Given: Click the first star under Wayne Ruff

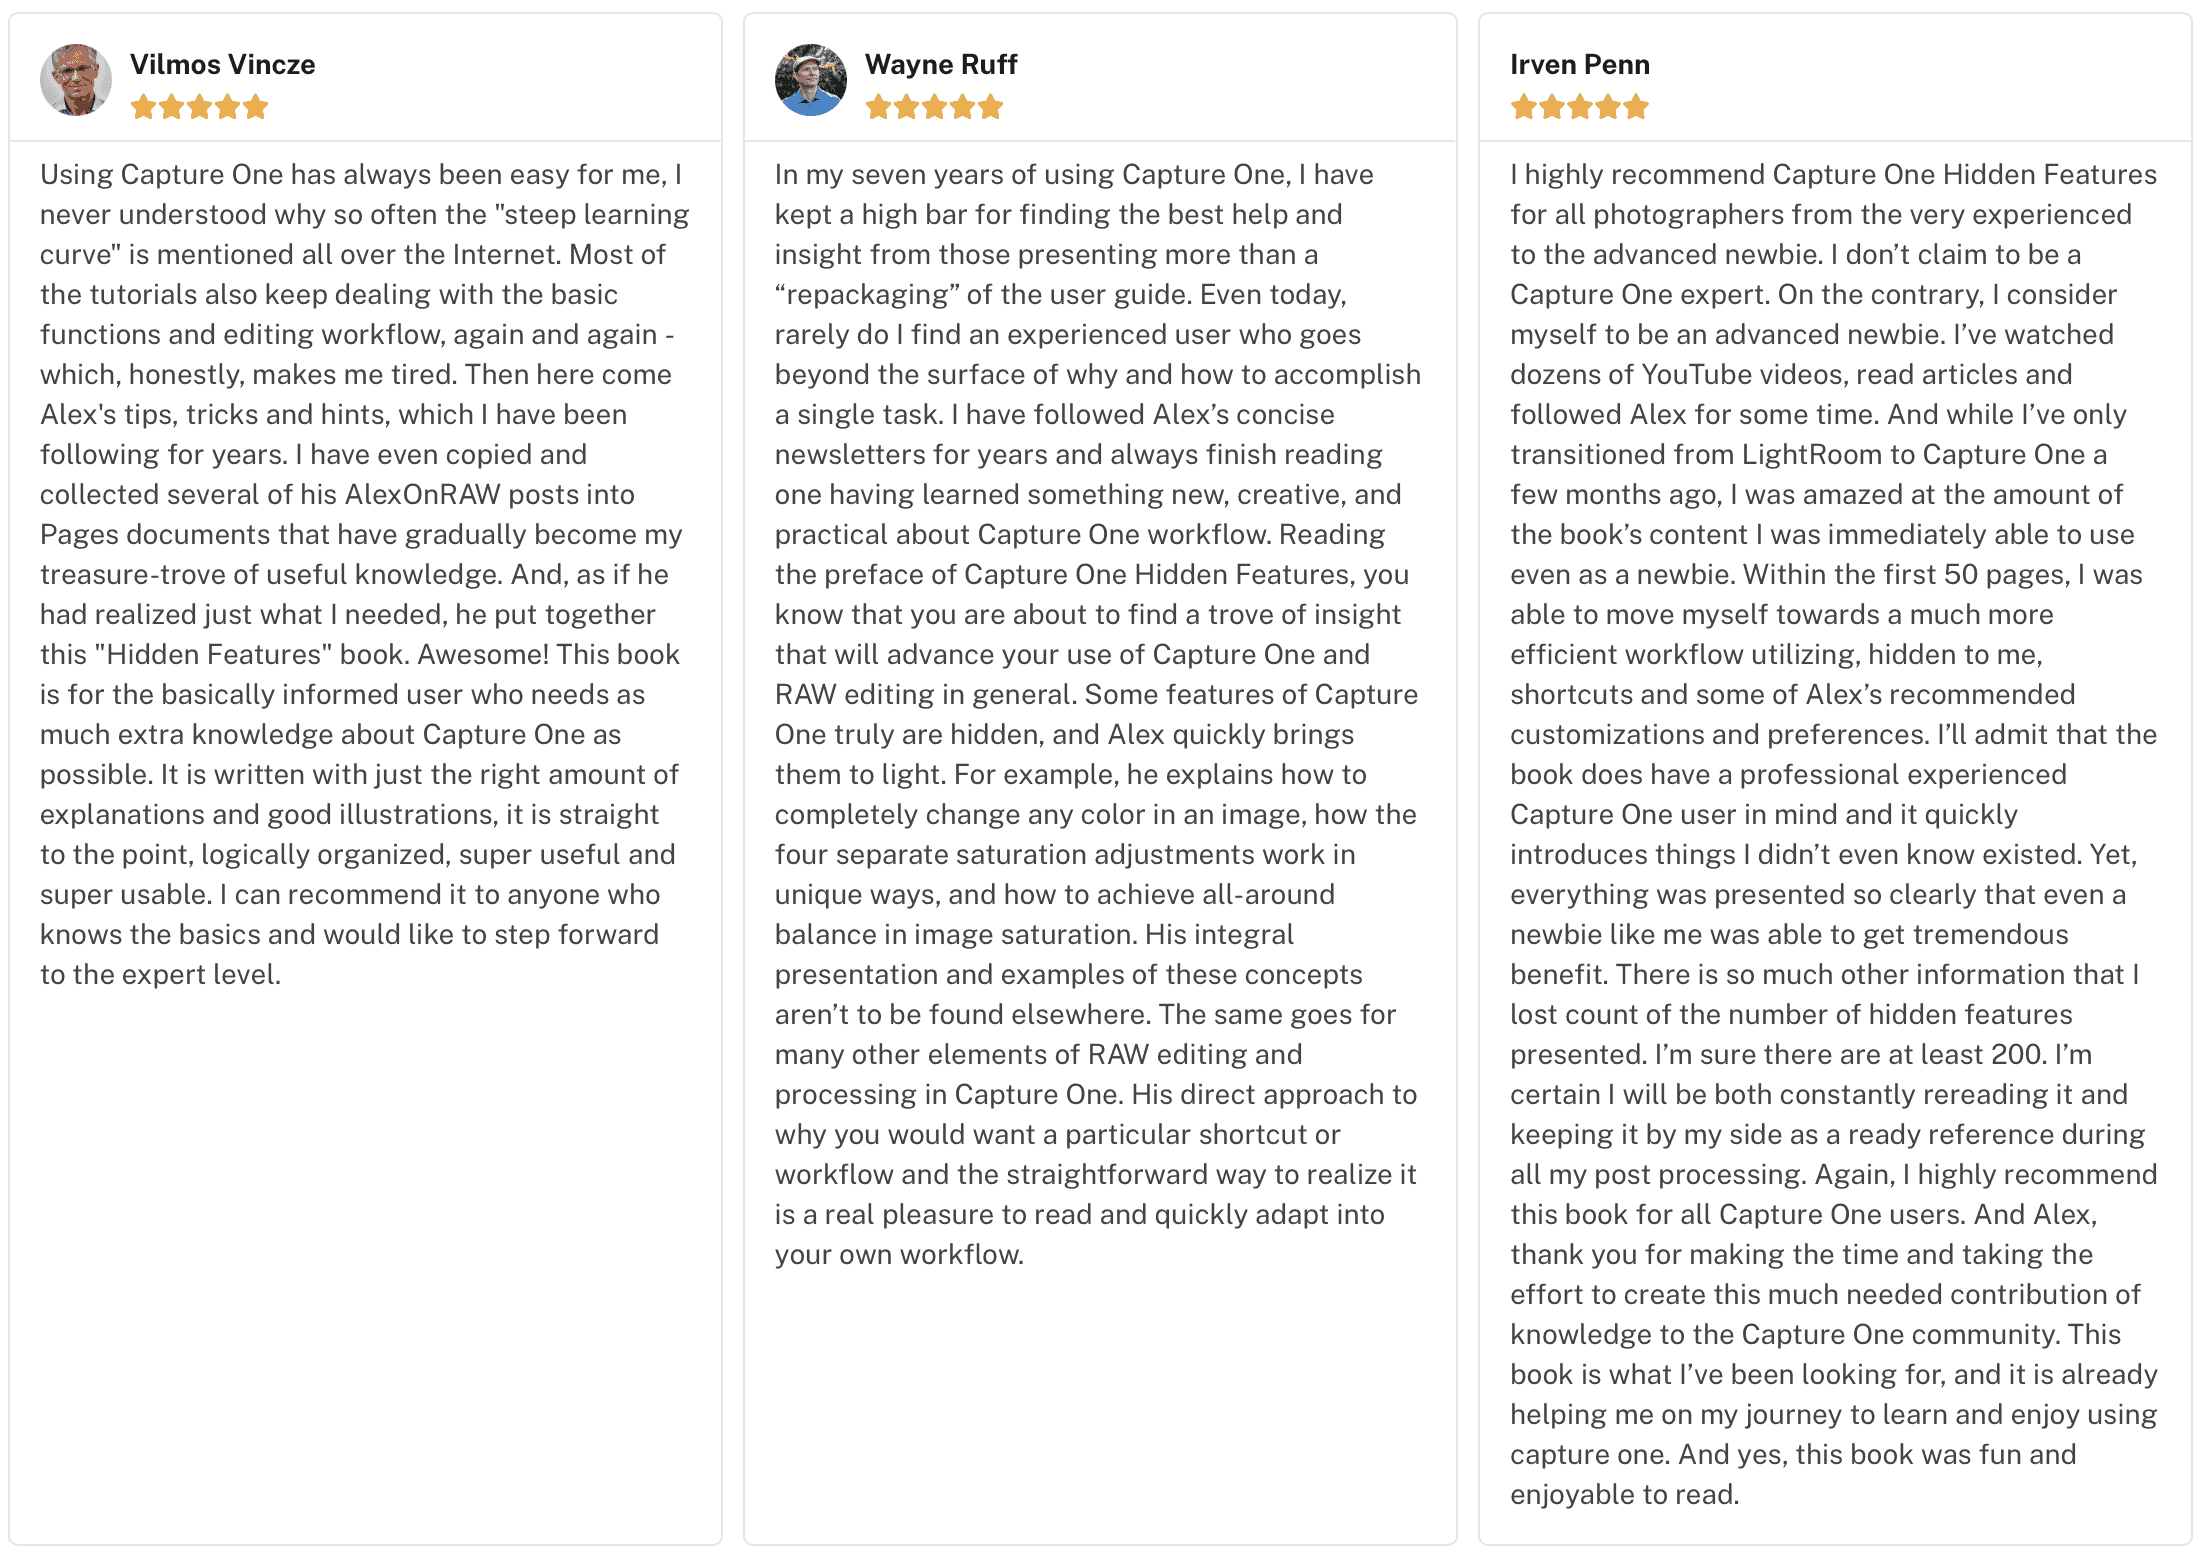Looking at the screenshot, I should click(879, 107).
